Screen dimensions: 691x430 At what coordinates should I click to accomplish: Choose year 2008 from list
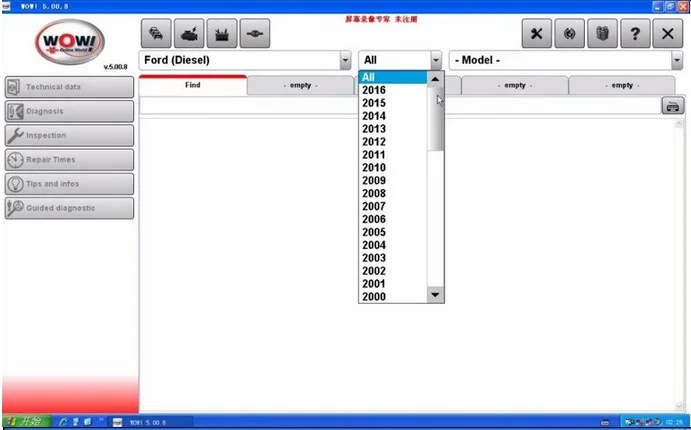393,193
